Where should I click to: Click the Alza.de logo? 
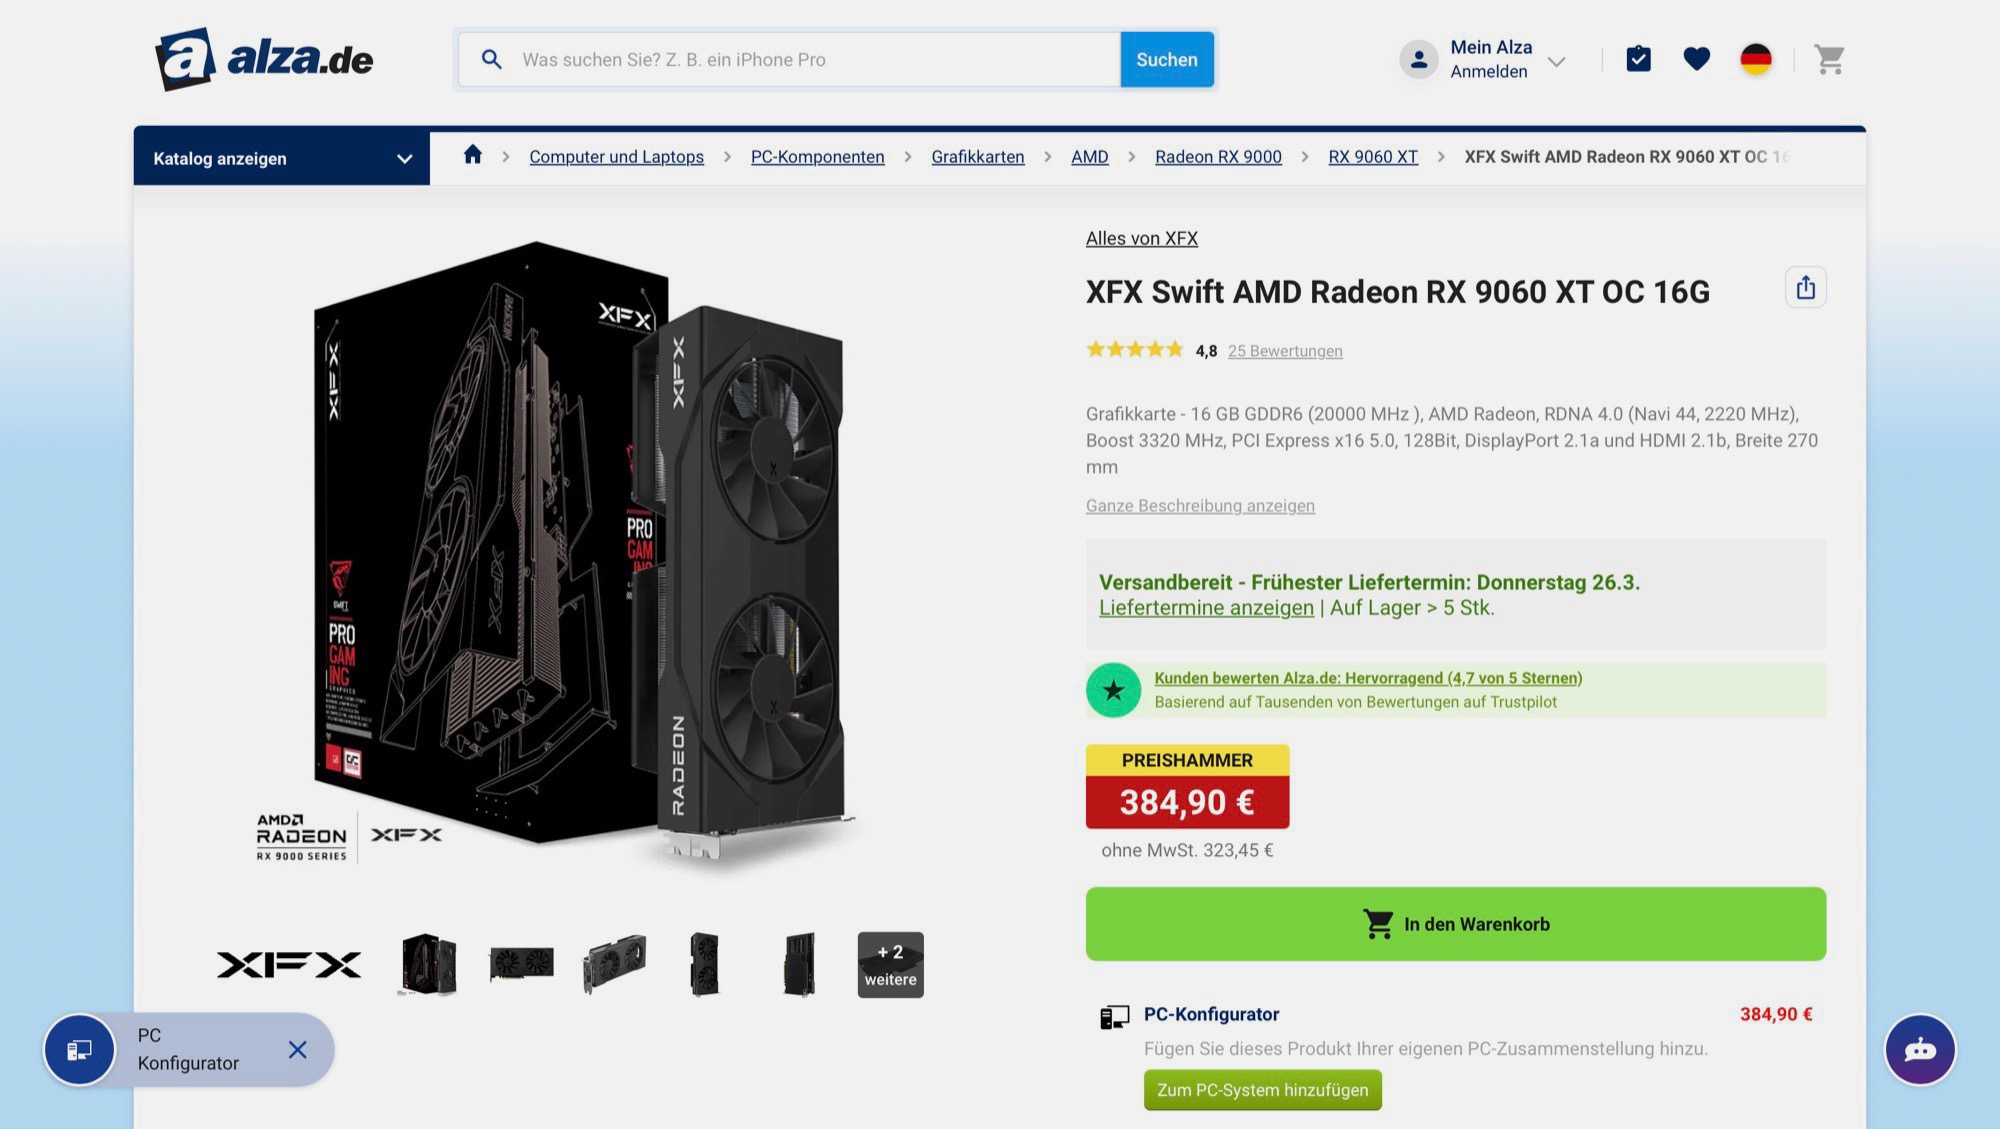point(264,60)
